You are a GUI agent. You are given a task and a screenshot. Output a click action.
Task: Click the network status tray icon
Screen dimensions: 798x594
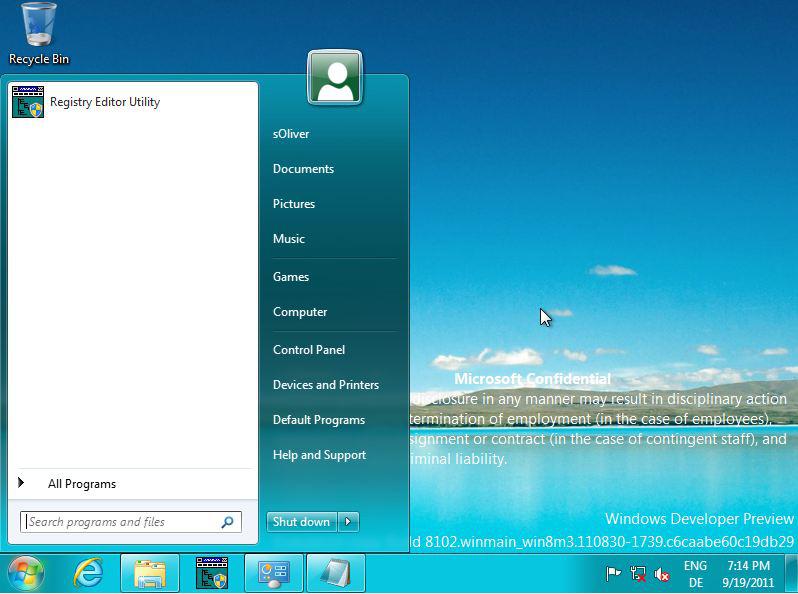pos(638,574)
